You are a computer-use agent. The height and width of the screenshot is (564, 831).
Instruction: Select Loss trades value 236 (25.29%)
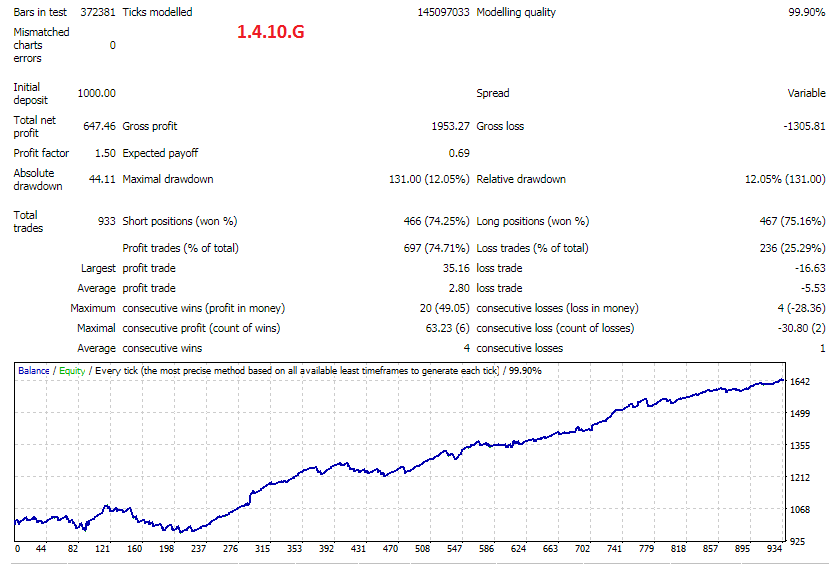click(x=792, y=248)
